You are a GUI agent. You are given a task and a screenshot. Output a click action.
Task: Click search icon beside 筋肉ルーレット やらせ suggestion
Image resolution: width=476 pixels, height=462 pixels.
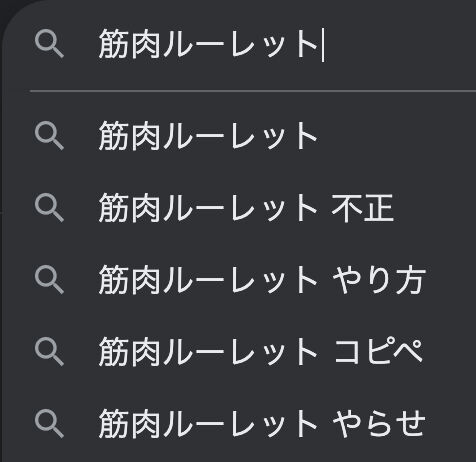click(49, 424)
